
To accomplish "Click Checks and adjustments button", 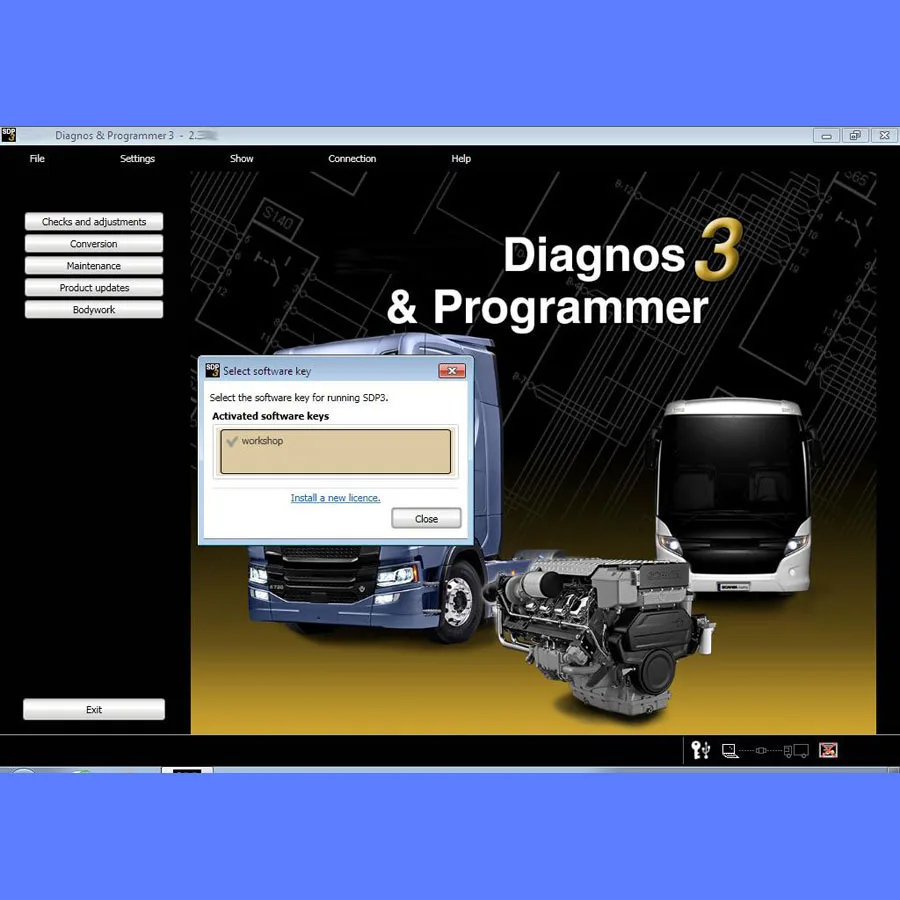I will point(94,222).
